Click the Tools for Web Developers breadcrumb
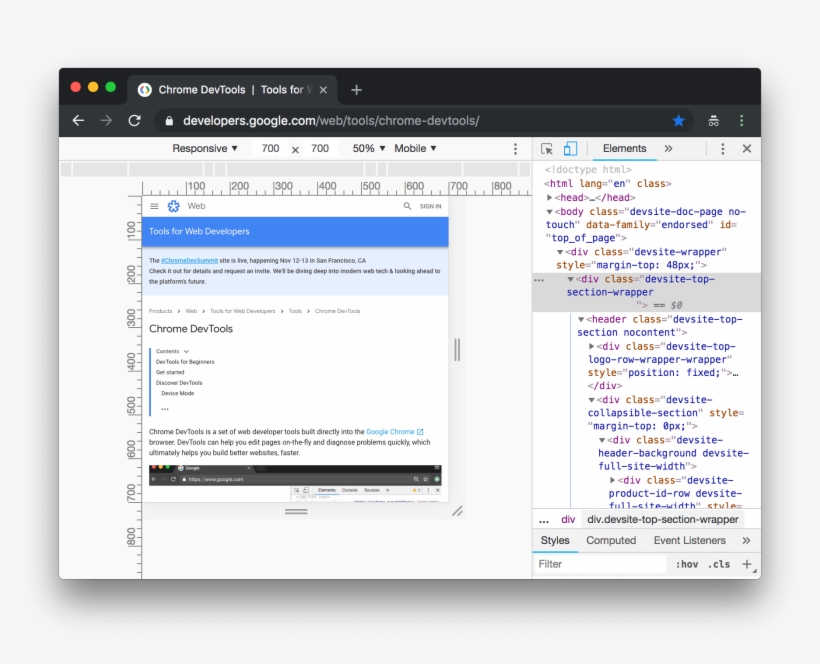Screen dimensions: 820x664 (243, 311)
